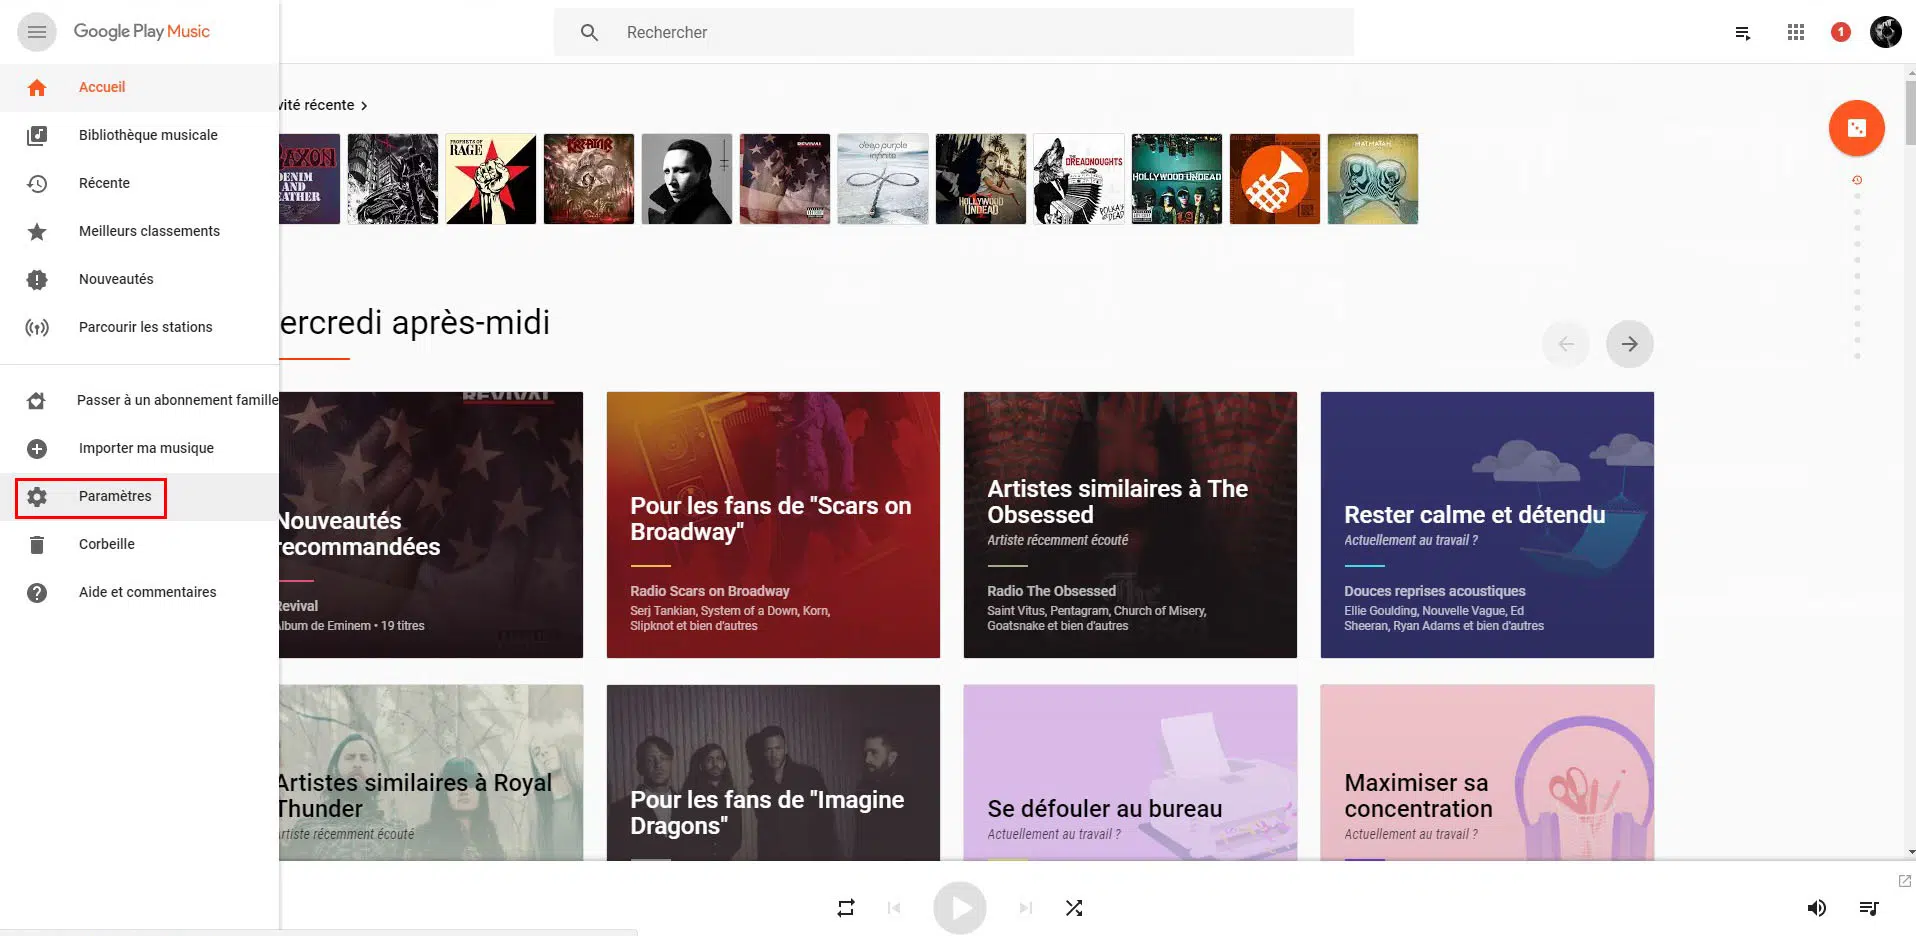1916x936 pixels.
Task: Click the Google Play Music logo
Action: (141, 31)
